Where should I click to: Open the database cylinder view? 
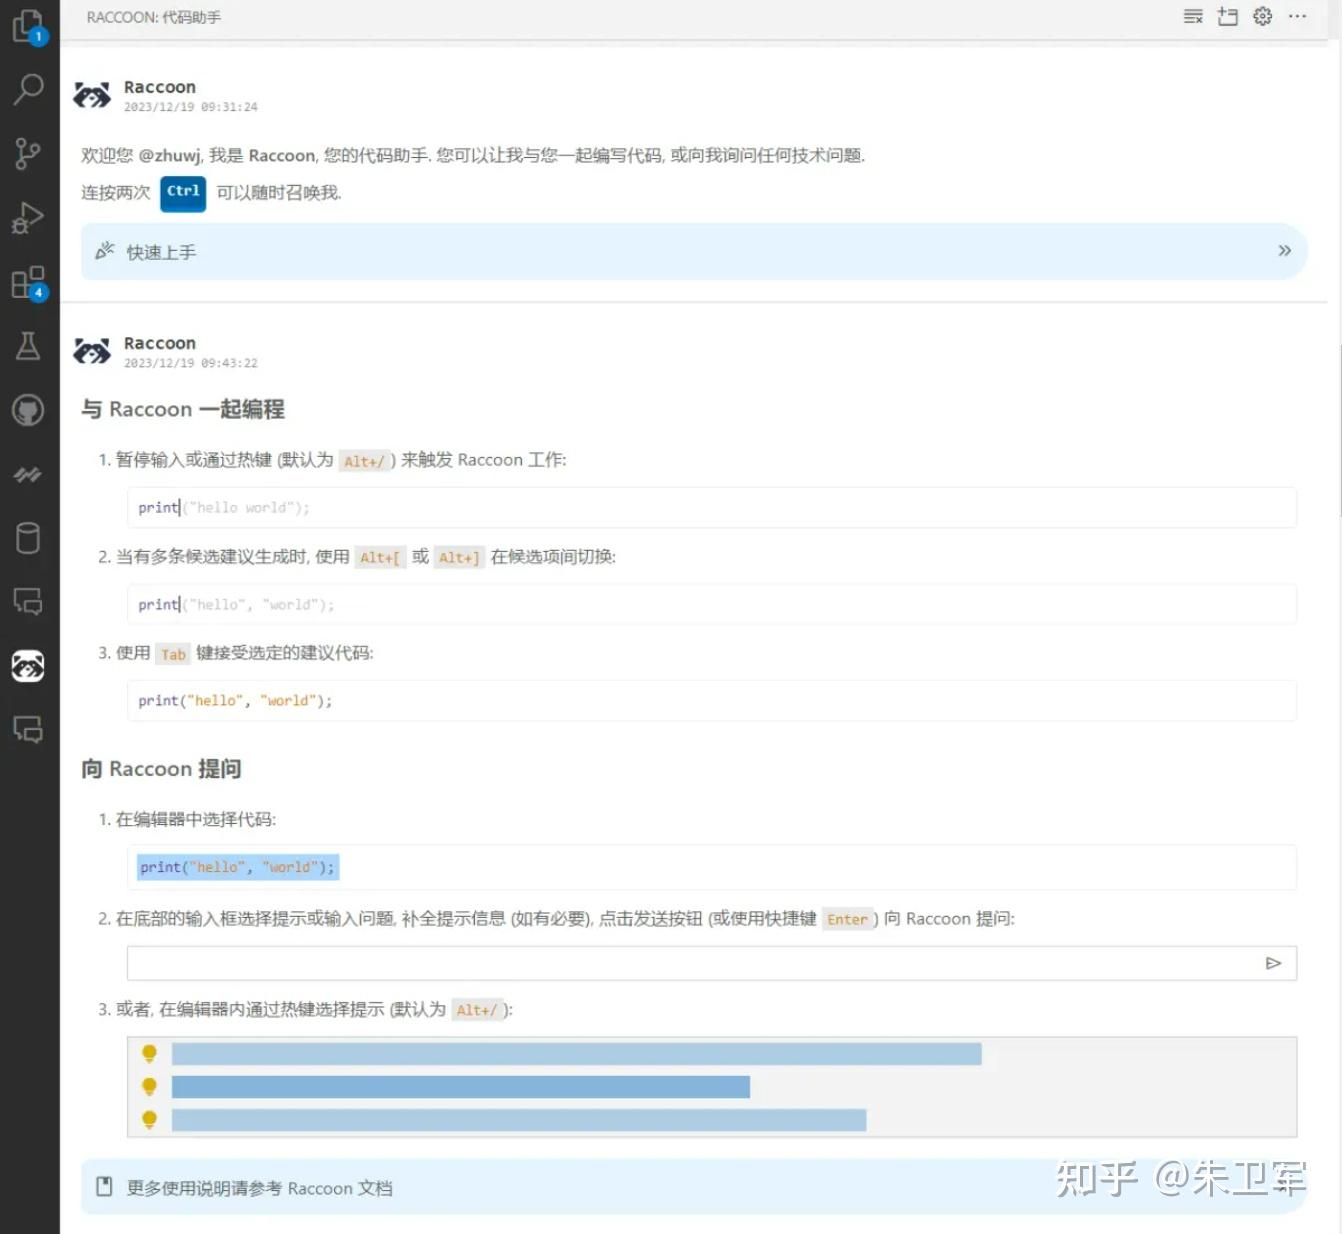(28, 538)
